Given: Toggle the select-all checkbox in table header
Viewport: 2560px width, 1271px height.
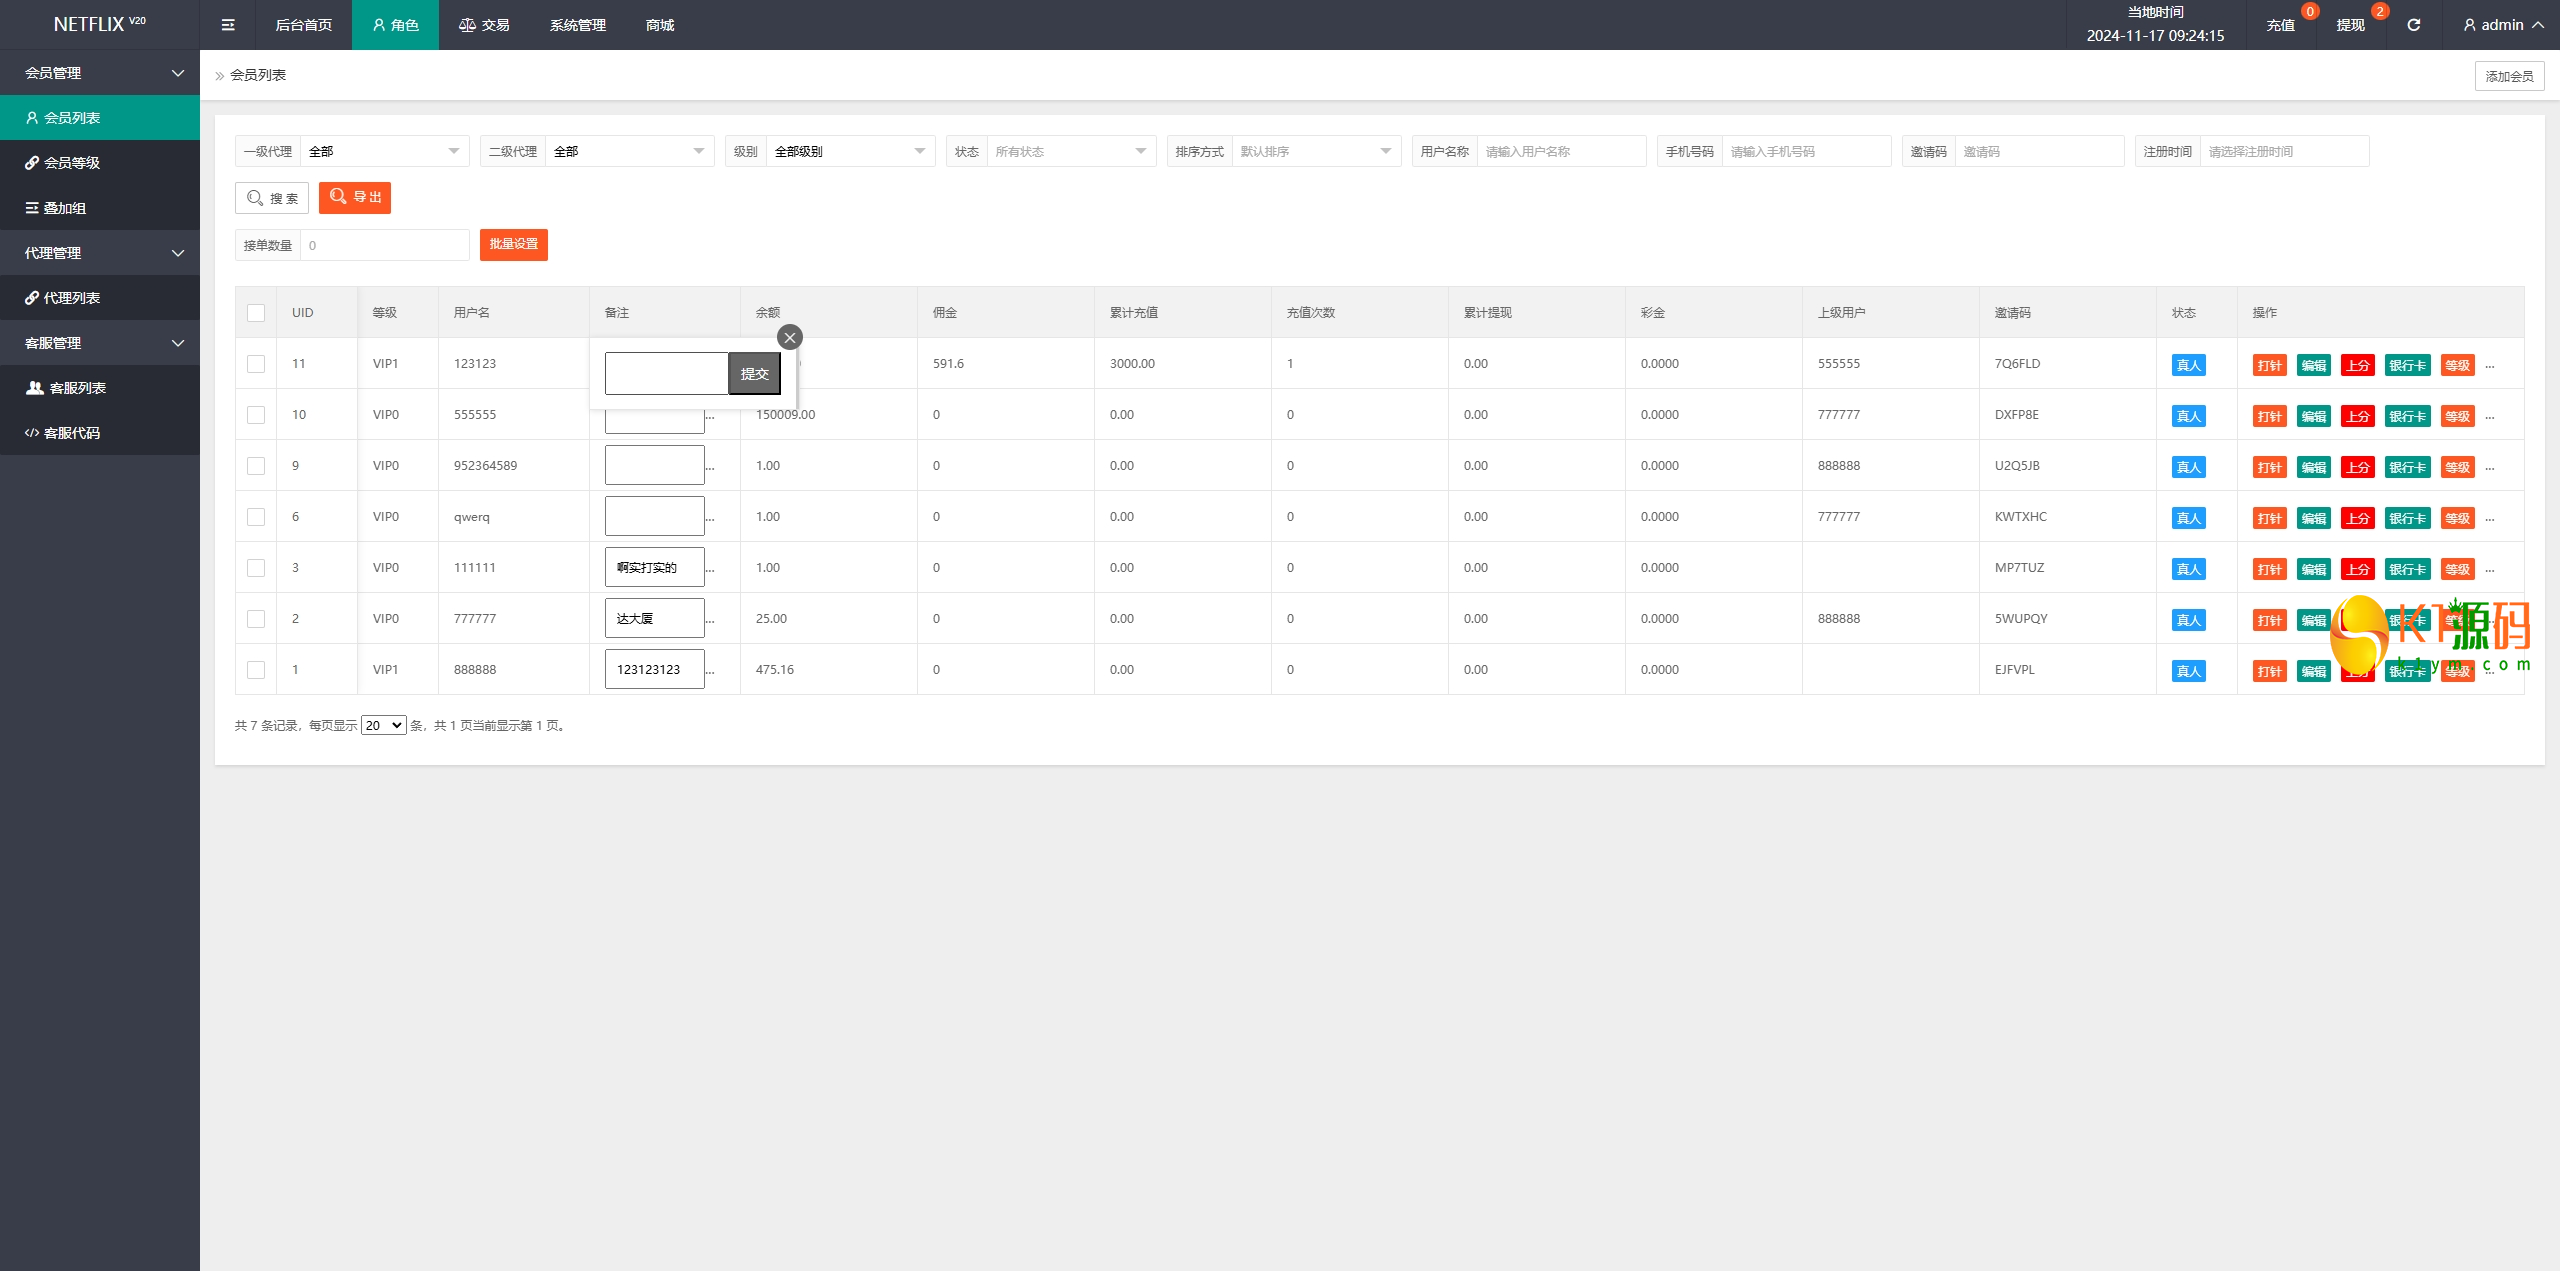Looking at the screenshot, I should 256,313.
